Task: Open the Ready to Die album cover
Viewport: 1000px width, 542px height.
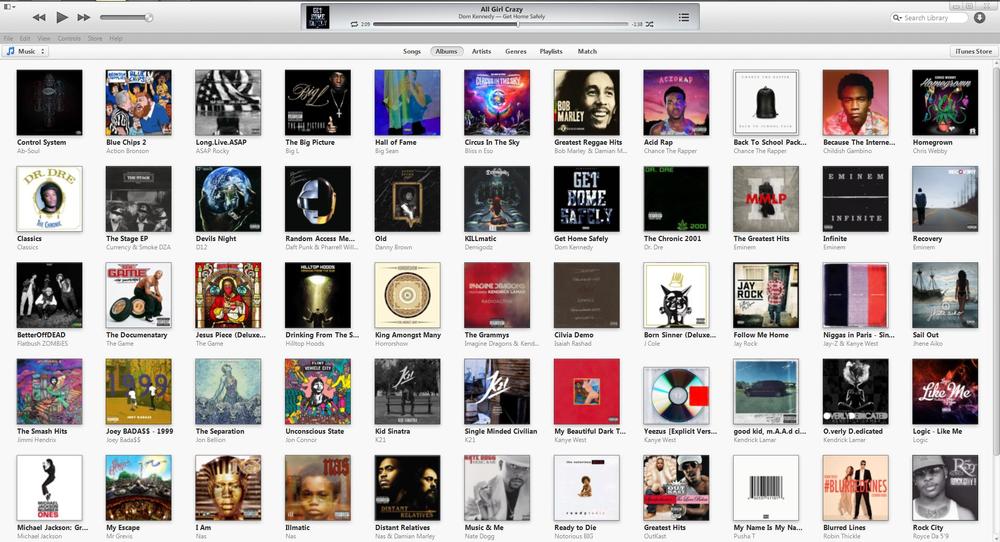Action: (587, 488)
